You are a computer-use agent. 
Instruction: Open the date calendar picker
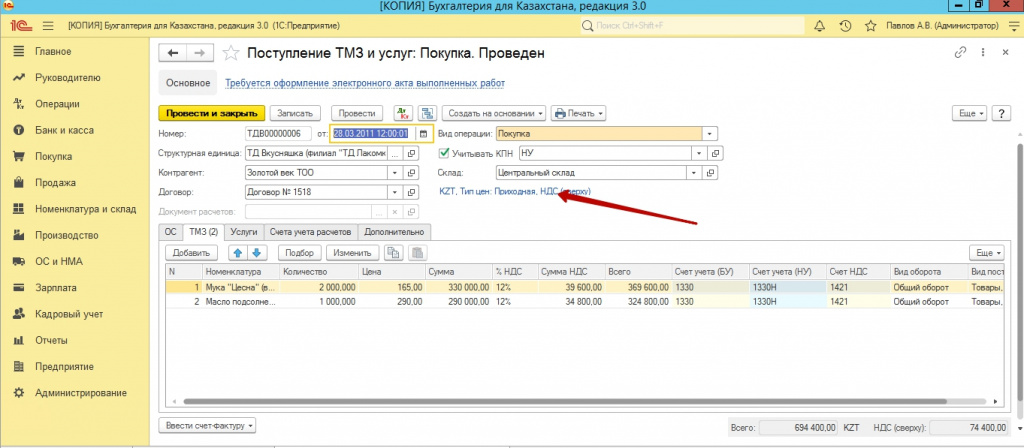(x=423, y=133)
